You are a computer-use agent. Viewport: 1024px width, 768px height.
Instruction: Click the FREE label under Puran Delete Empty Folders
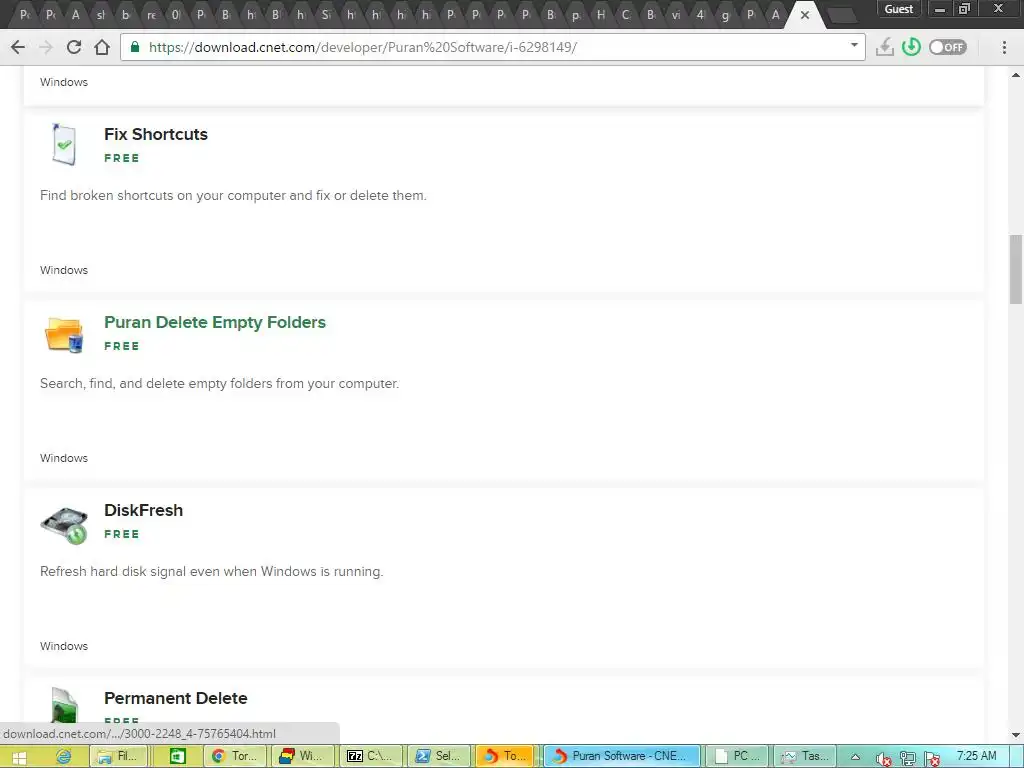121,346
